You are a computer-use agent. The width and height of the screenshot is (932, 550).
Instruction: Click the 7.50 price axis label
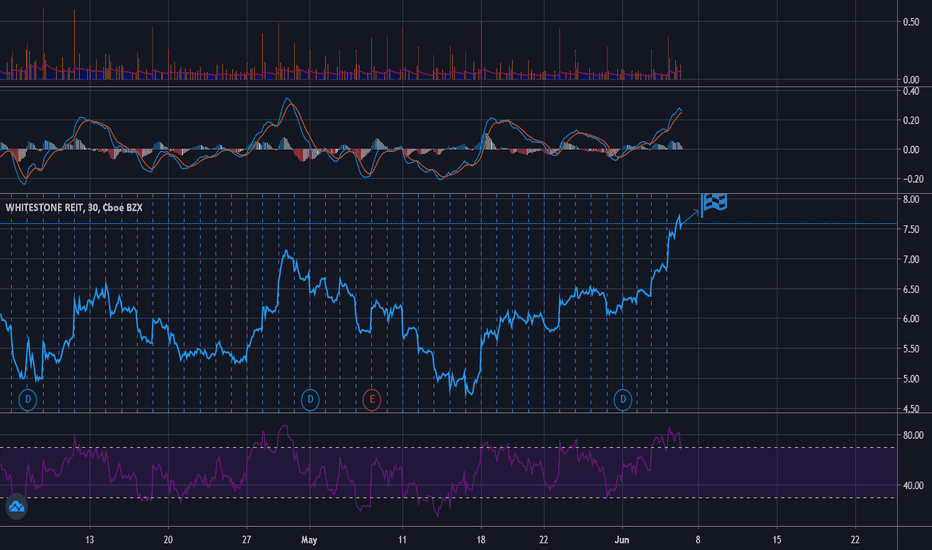click(911, 229)
